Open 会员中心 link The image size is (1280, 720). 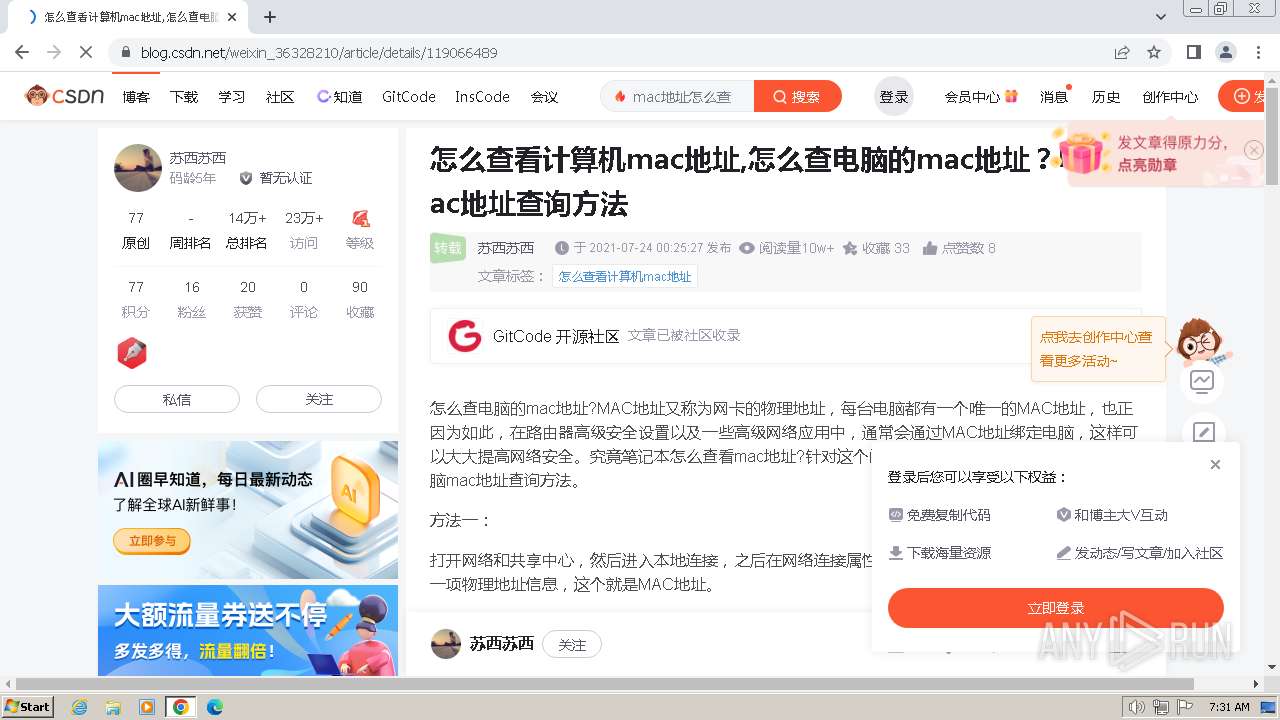[981, 97]
